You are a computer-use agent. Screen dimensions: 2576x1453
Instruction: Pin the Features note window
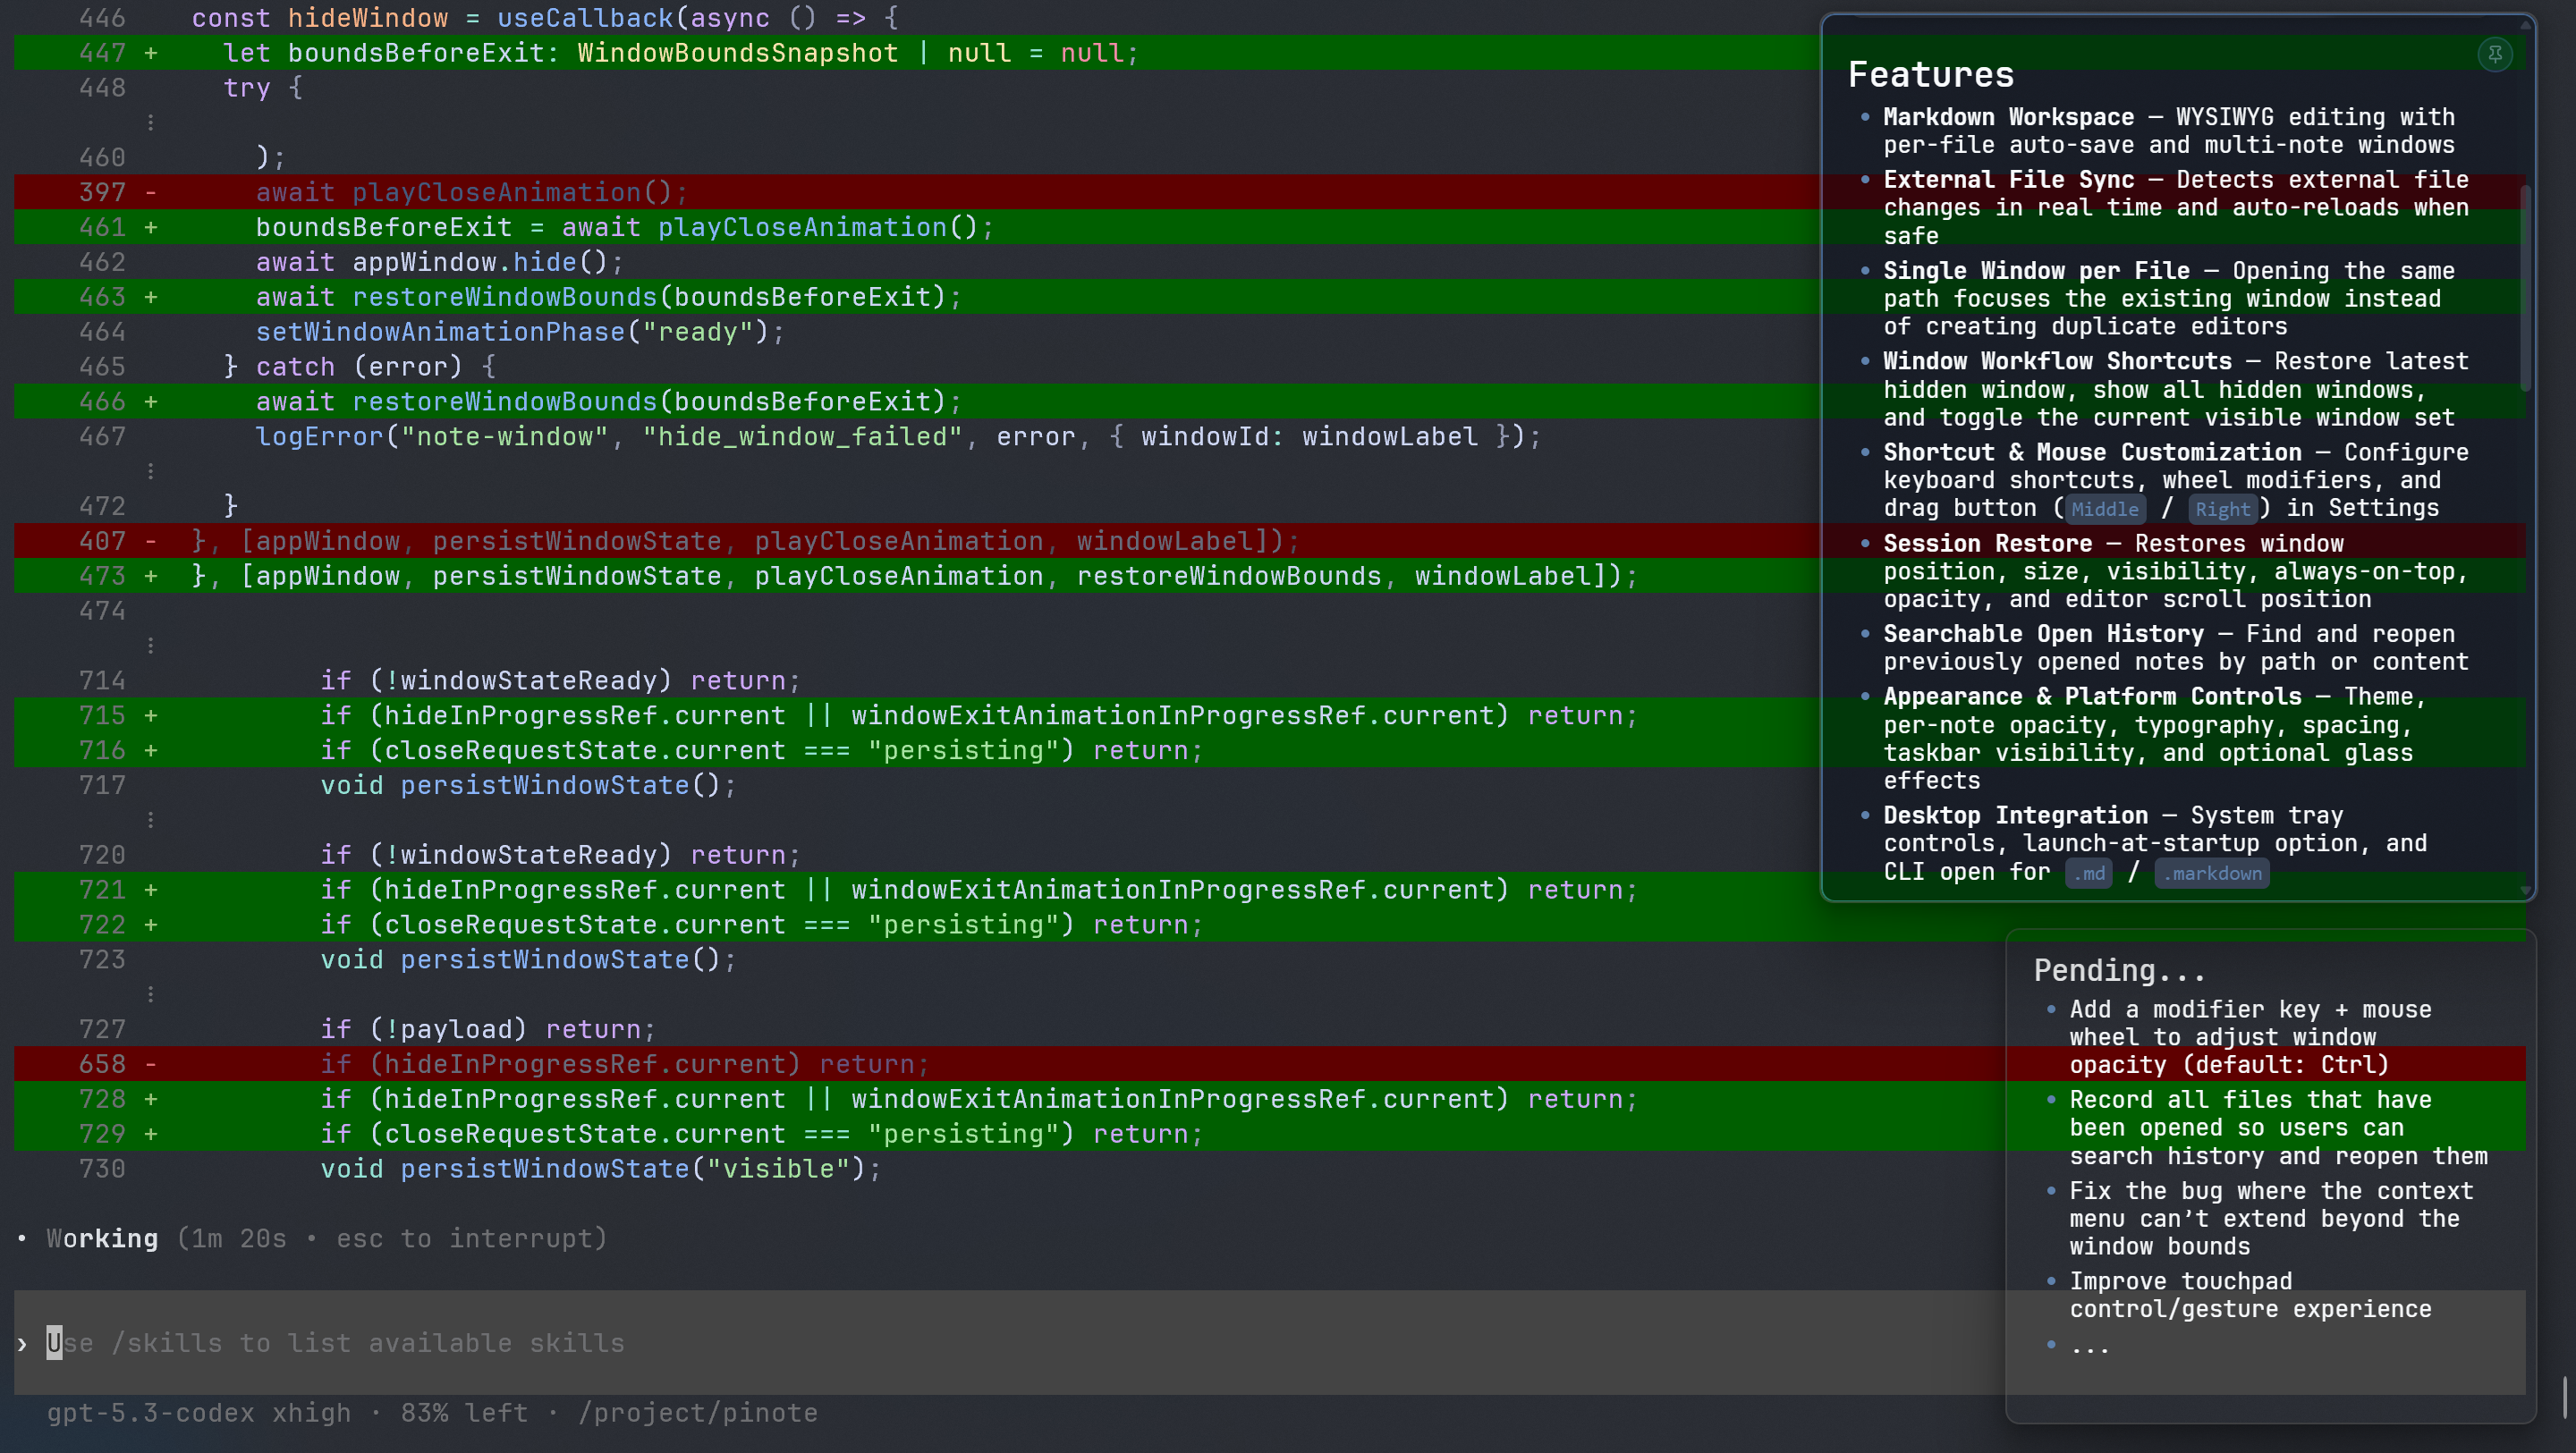point(2495,54)
